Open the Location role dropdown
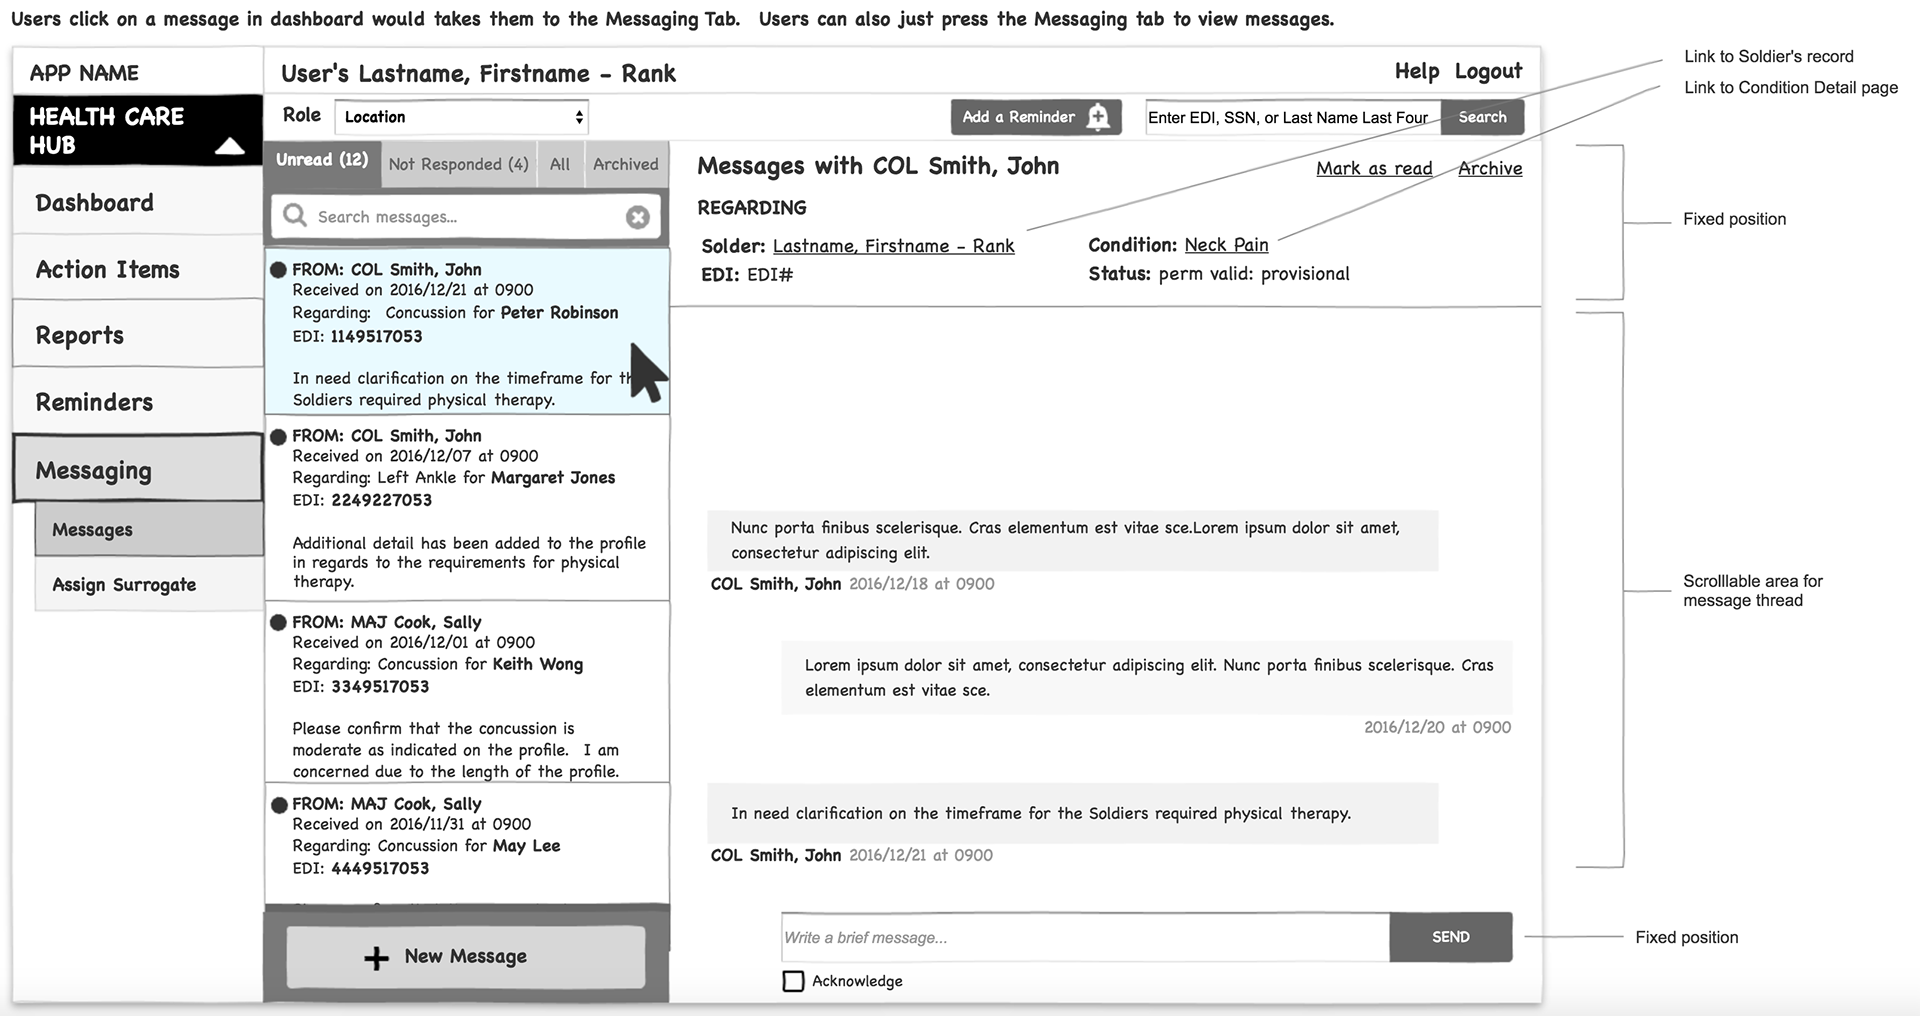 point(462,117)
